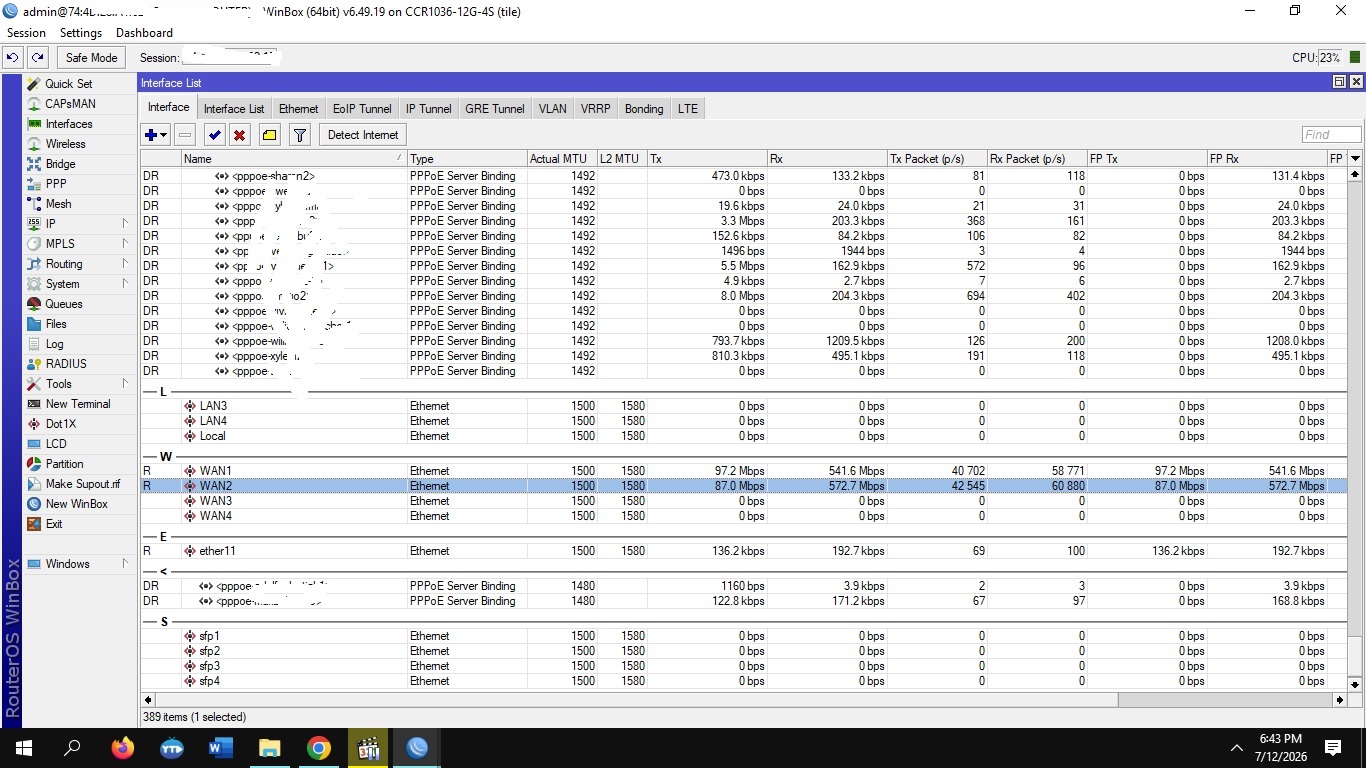Screen dimensions: 1366x768
Task: Open the Partition menu item
Action: pyautogui.click(x=64, y=464)
